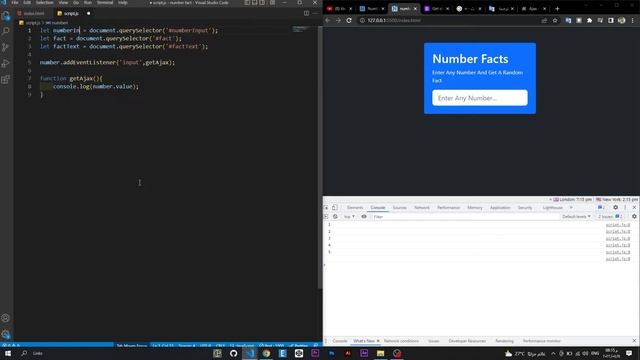
Task: Click the Go Live status bar button
Action: [272, 346]
